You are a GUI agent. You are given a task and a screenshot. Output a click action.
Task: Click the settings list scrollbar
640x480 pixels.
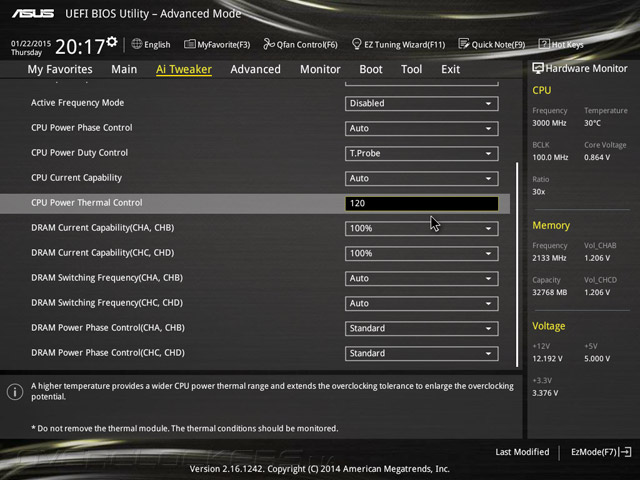coord(517,264)
